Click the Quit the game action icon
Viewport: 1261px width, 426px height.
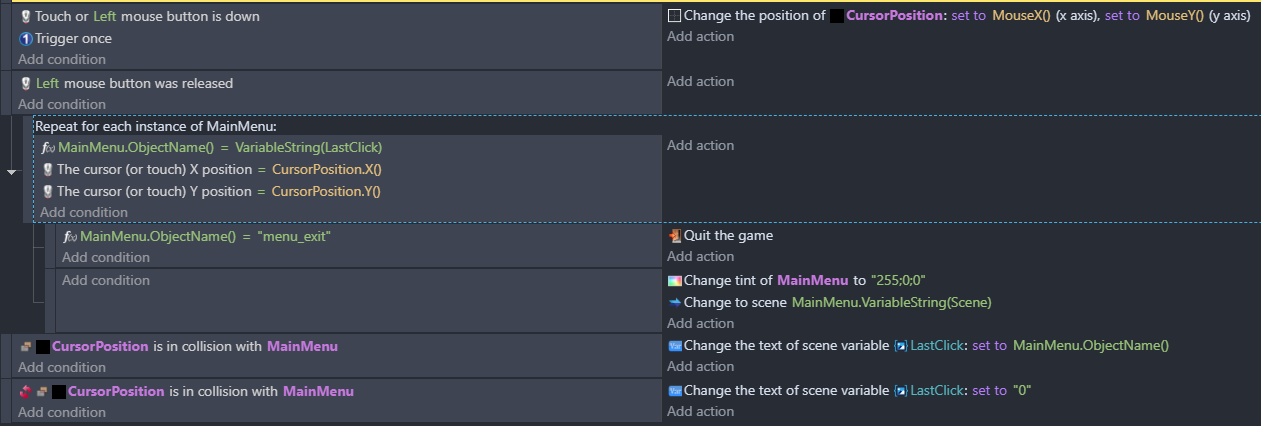pyautogui.click(x=675, y=236)
